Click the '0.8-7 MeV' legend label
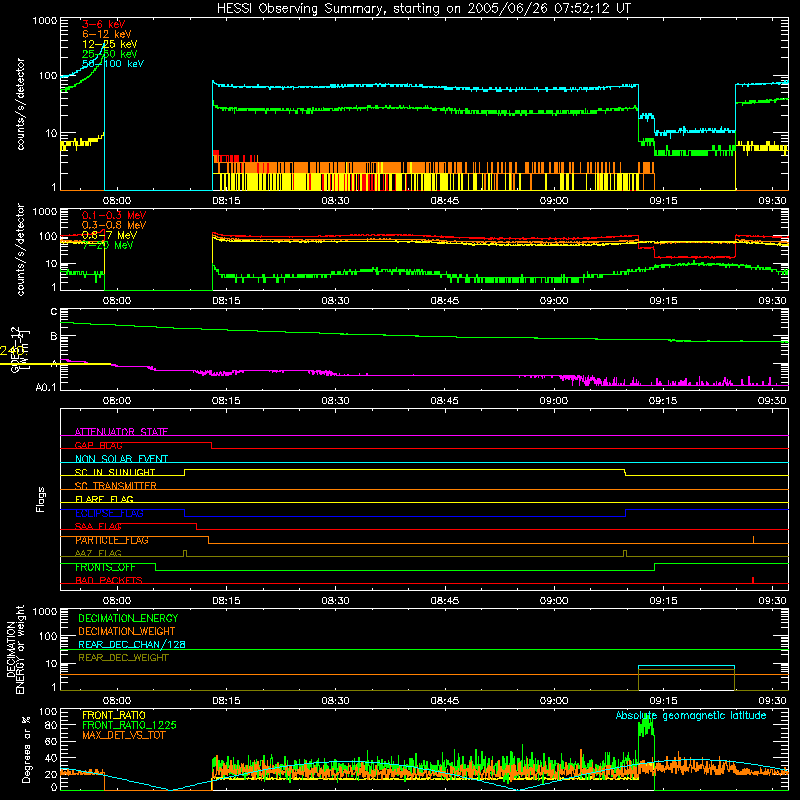 (109, 235)
